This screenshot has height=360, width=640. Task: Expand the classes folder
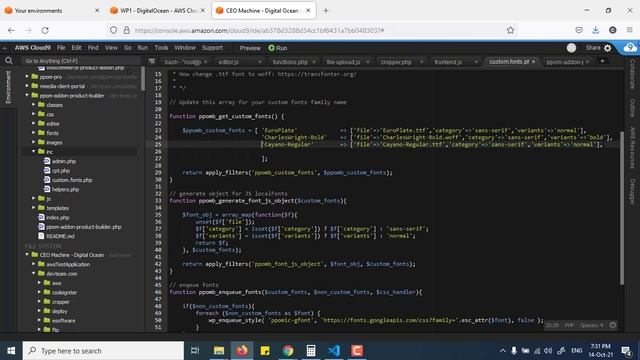pos(34,104)
